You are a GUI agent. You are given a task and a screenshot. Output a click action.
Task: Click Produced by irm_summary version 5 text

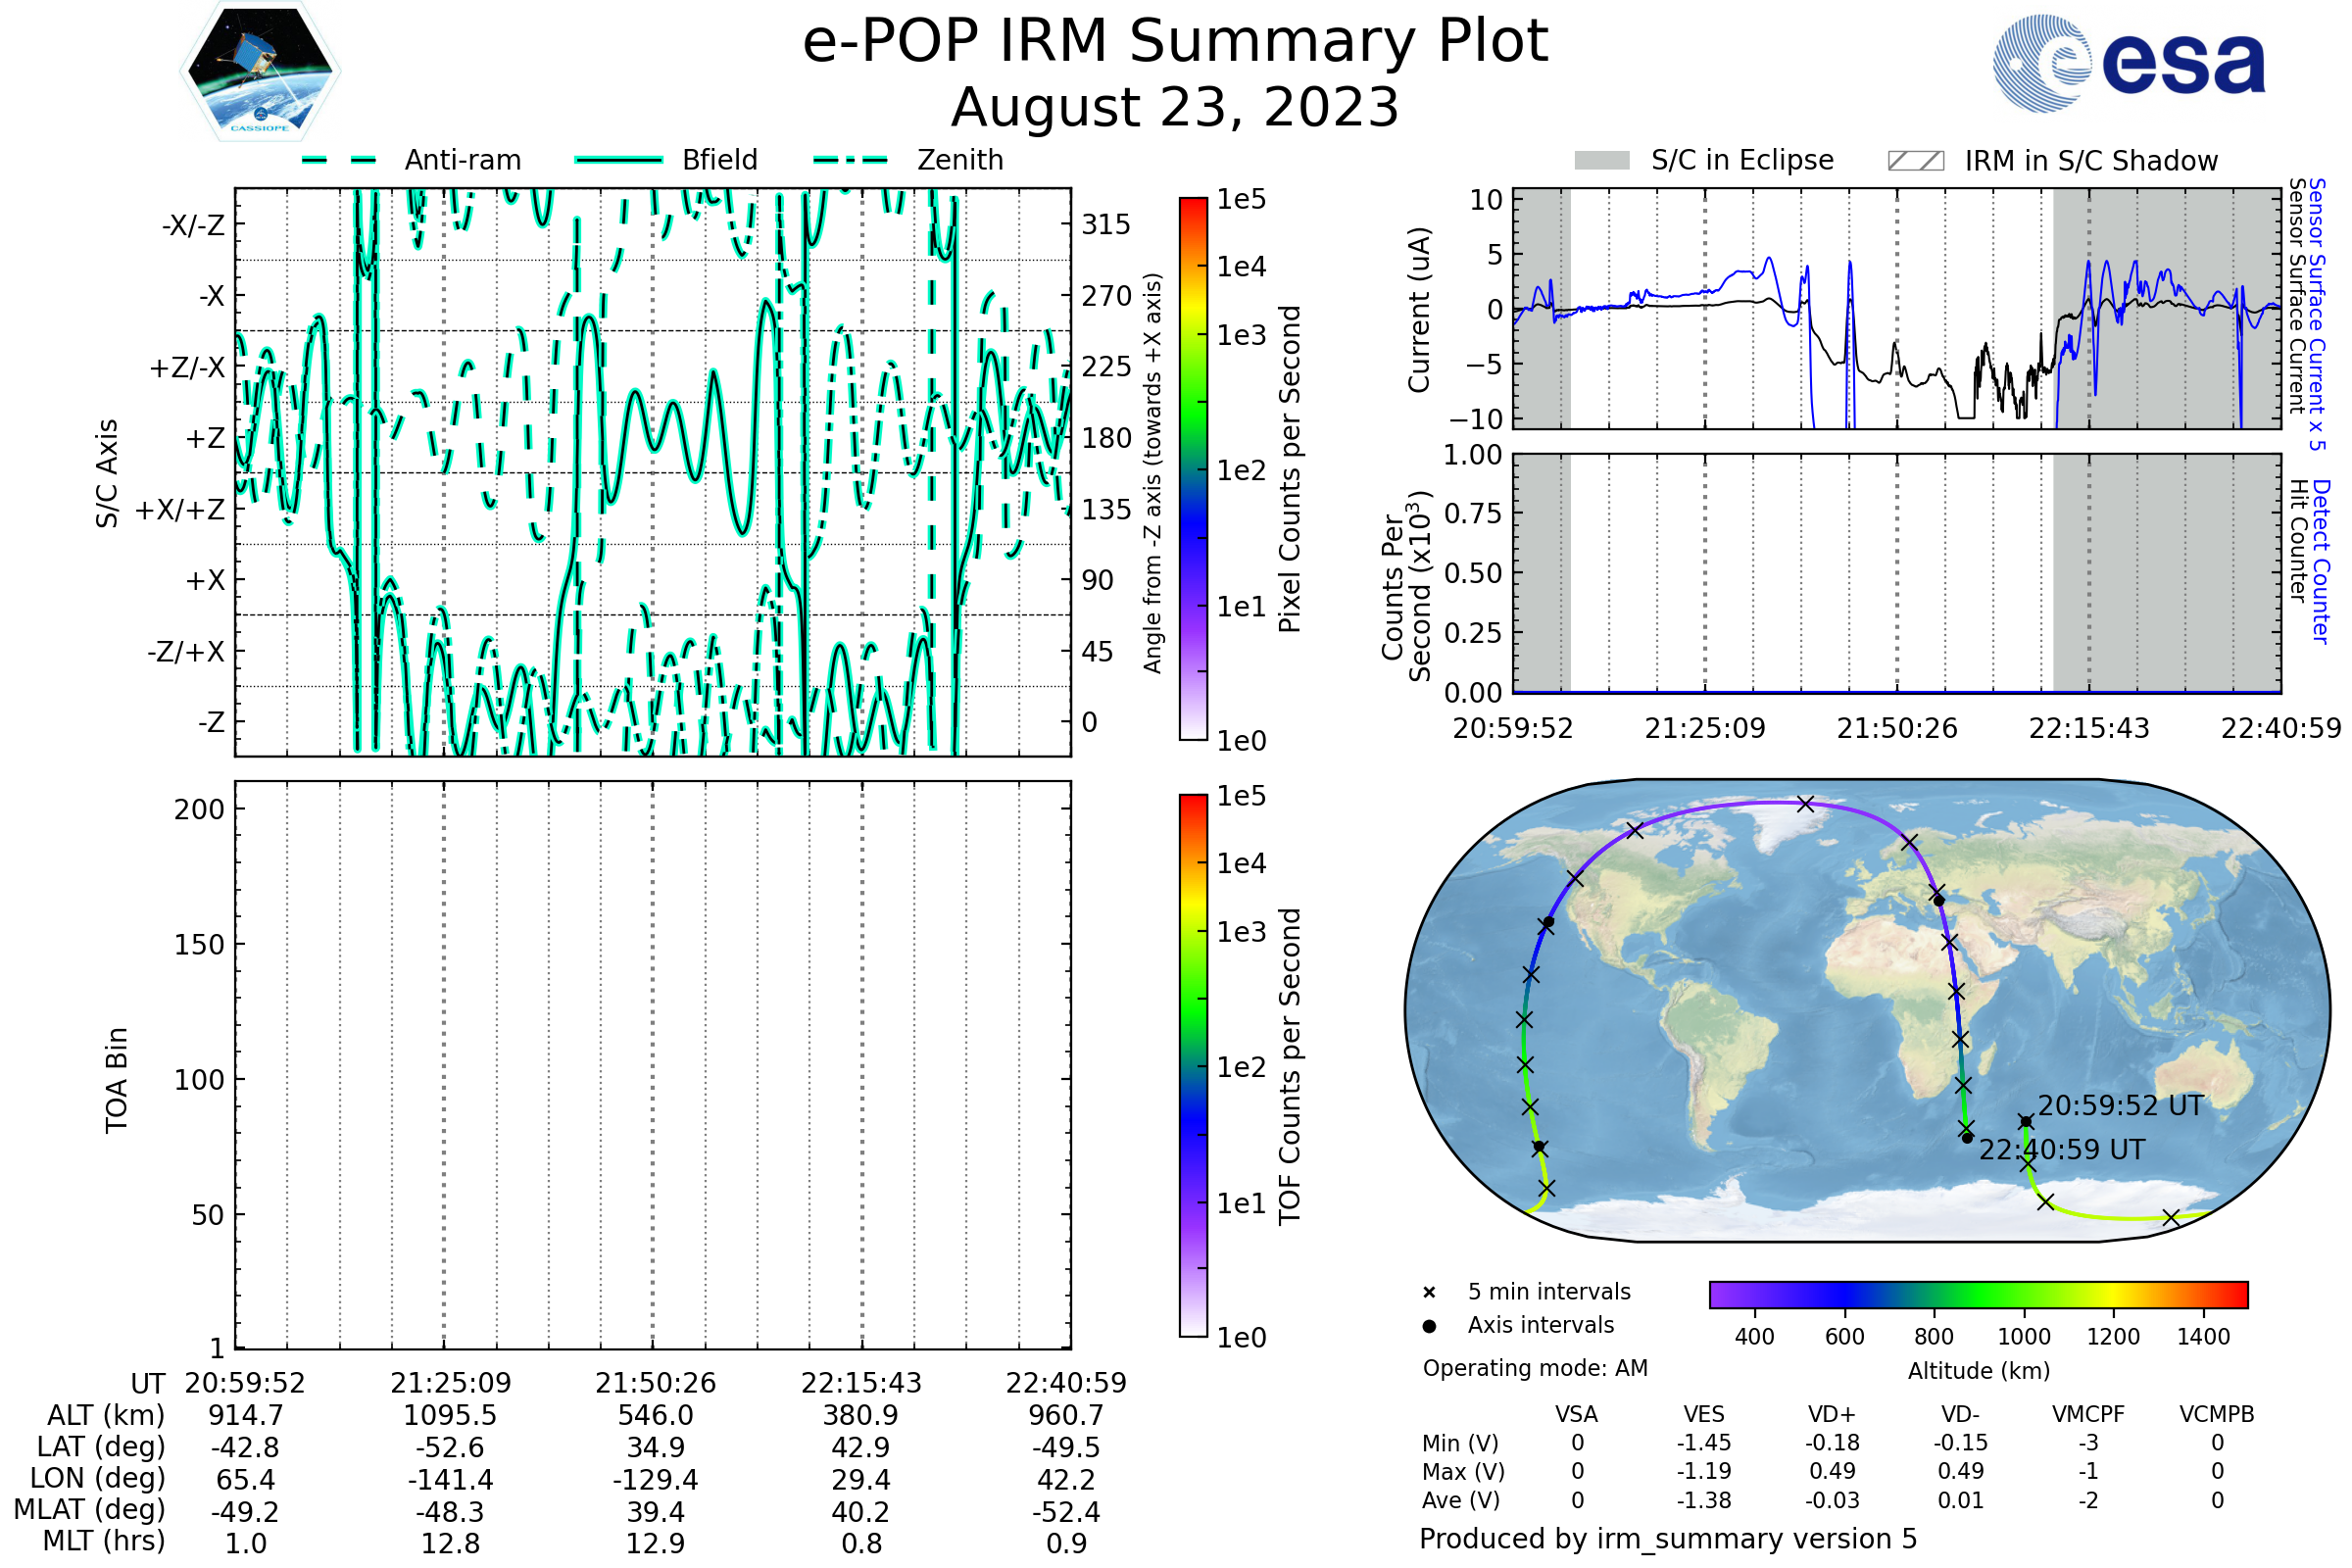tap(1668, 1539)
